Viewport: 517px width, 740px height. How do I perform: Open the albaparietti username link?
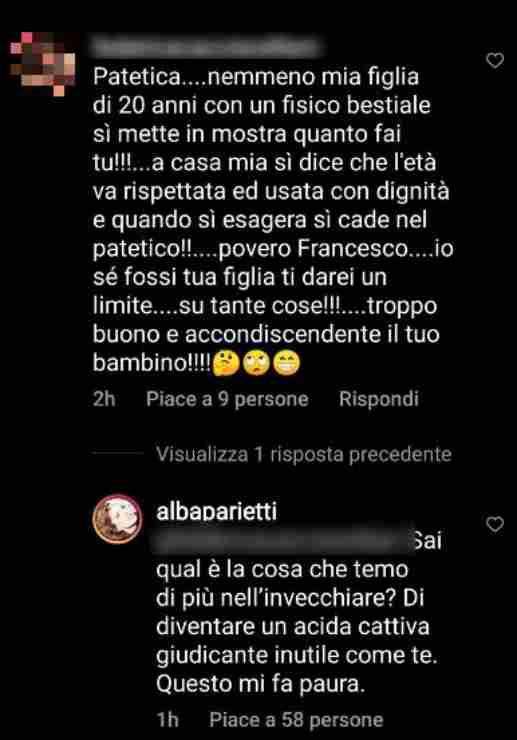[217, 512]
